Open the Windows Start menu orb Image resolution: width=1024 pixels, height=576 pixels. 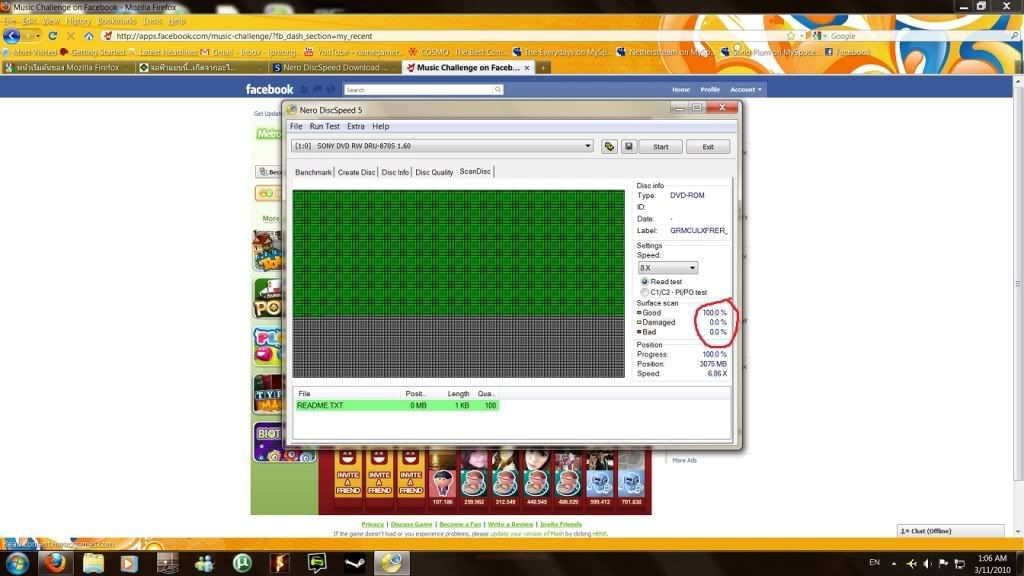coord(17,563)
